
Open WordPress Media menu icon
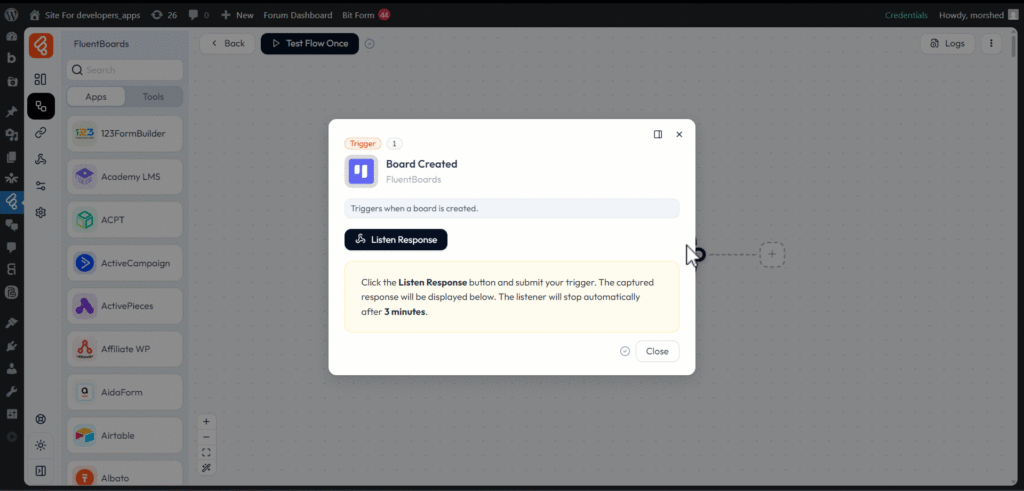pyautogui.click(x=11, y=135)
